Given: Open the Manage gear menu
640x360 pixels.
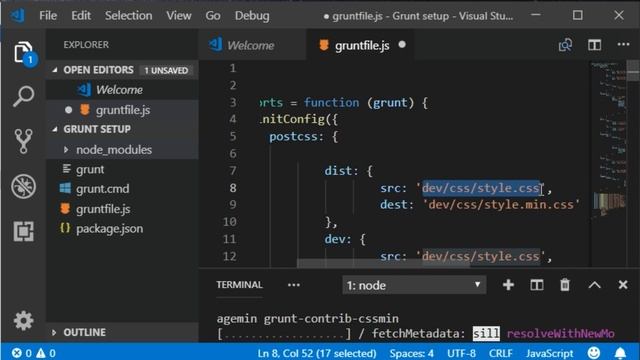Looking at the screenshot, I should (x=23, y=320).
